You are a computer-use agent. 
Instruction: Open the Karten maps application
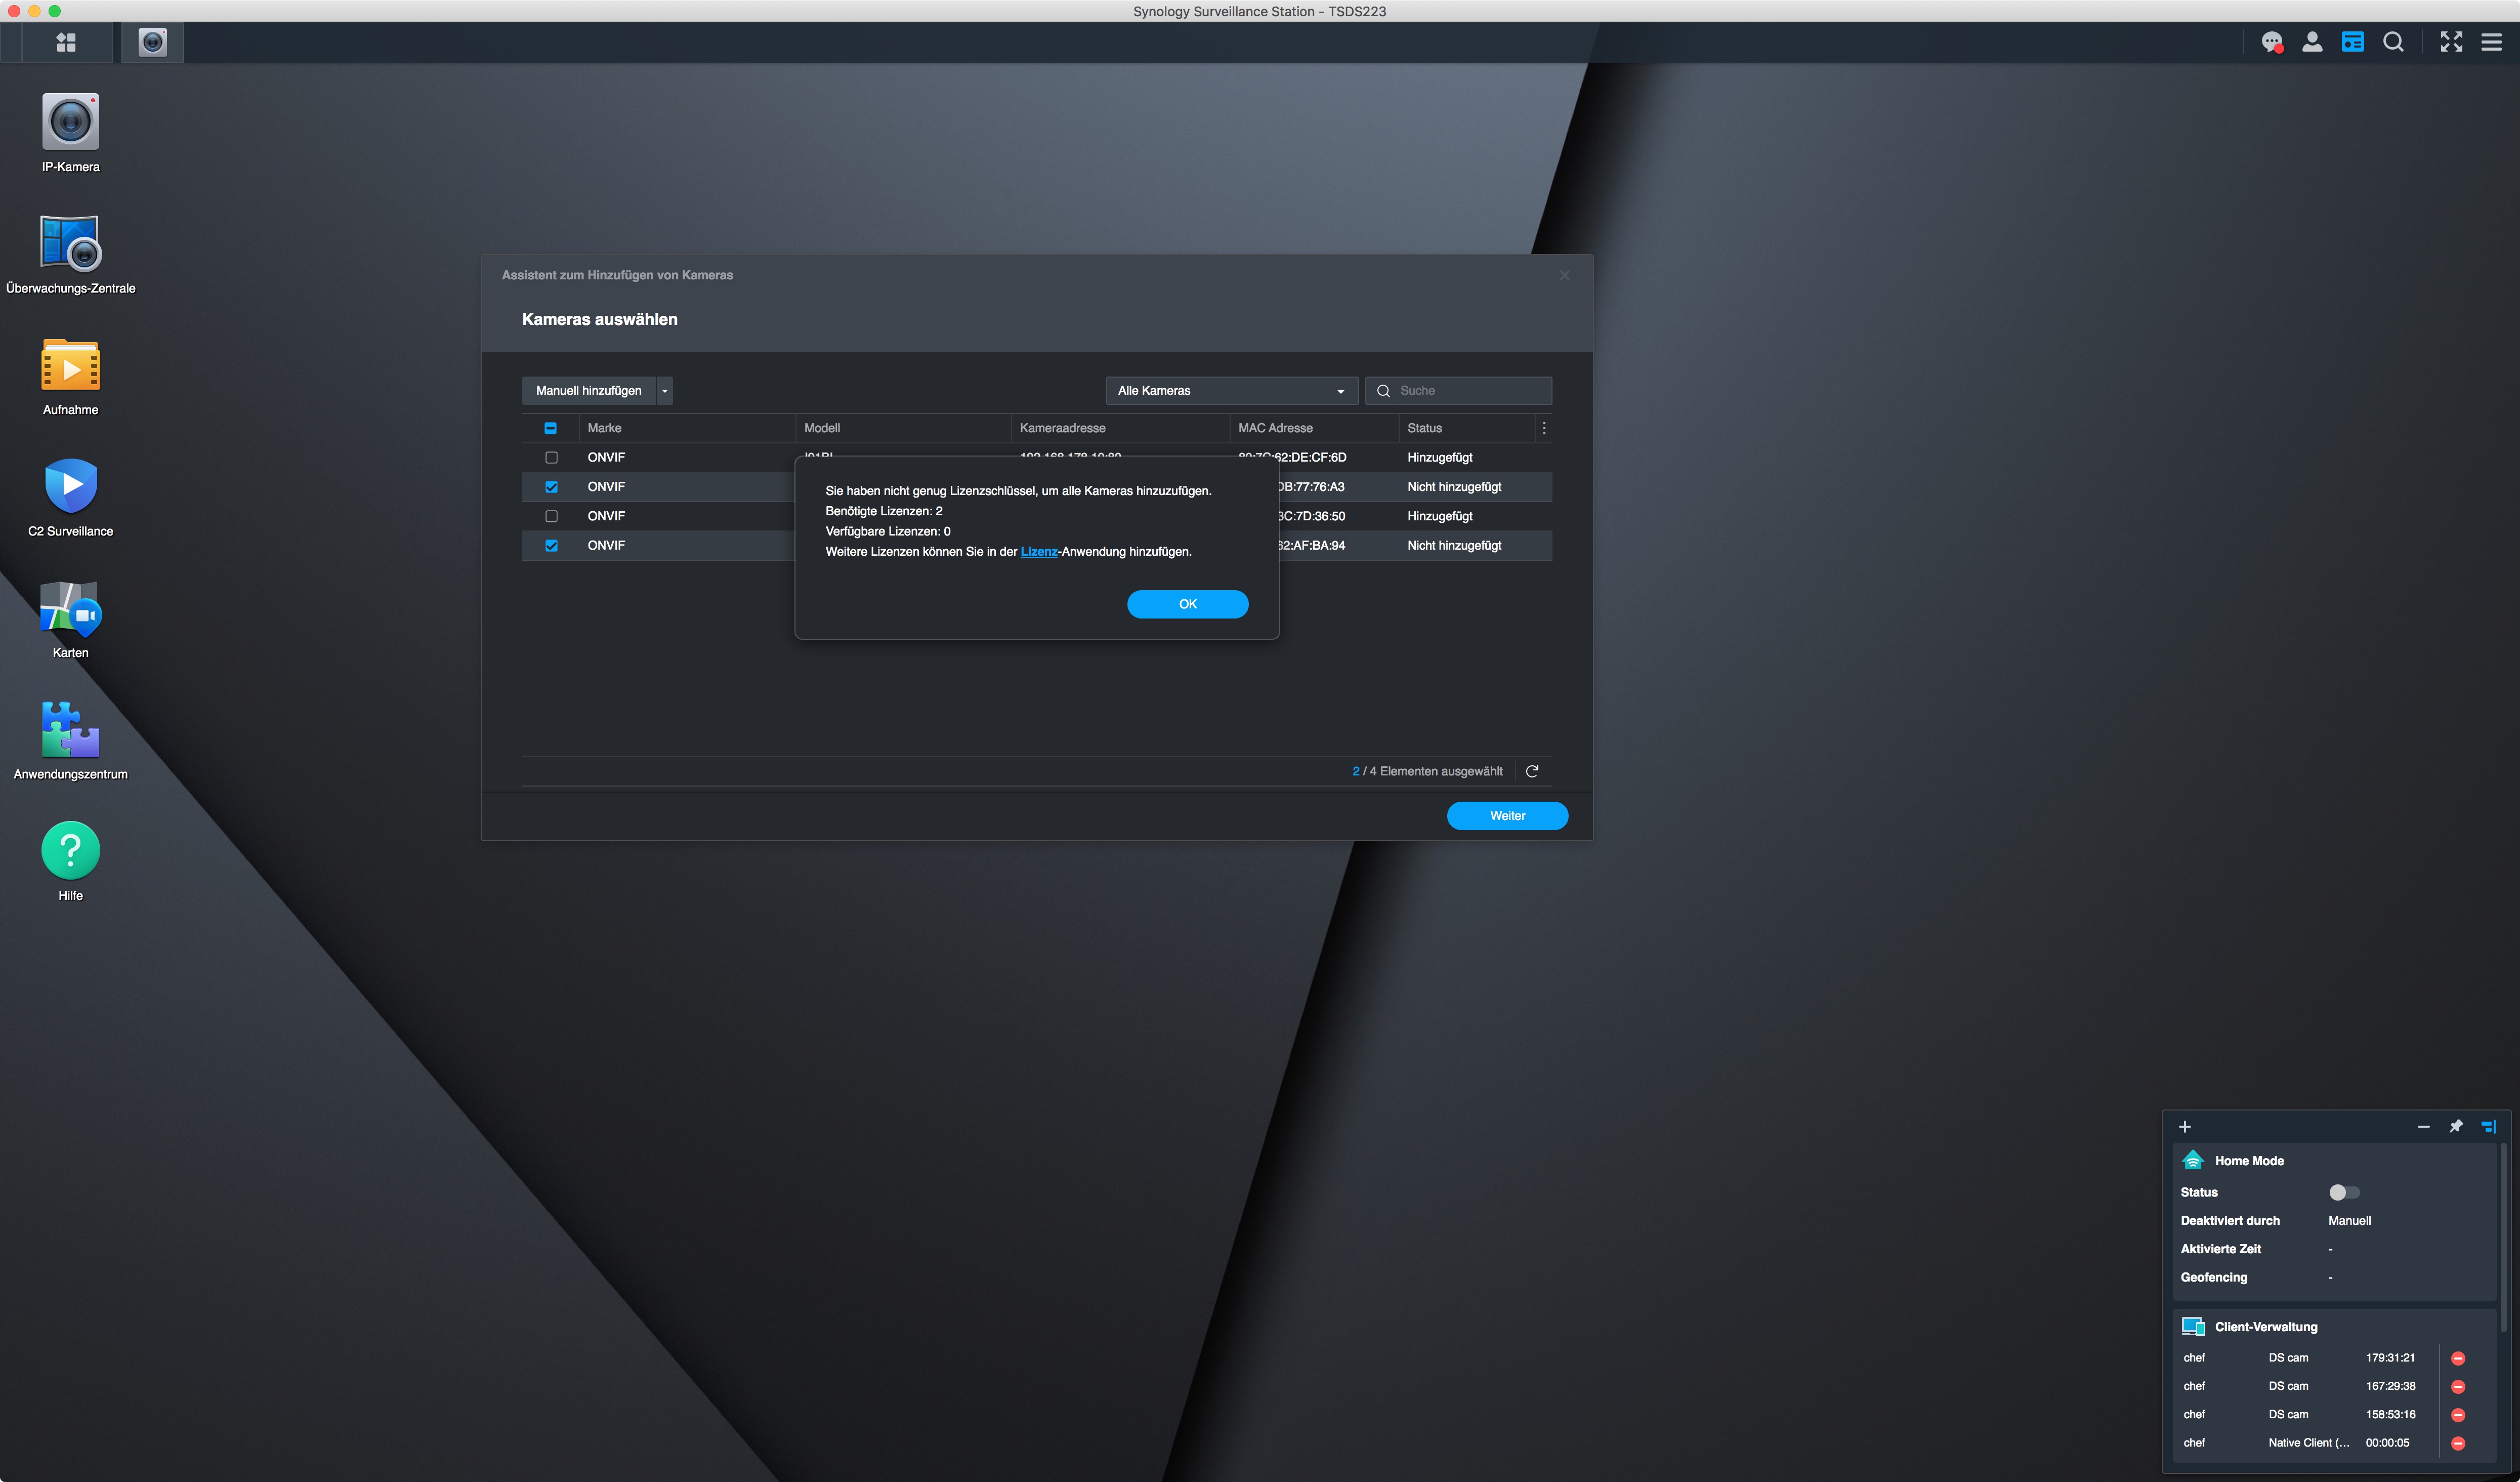point(70,609)
